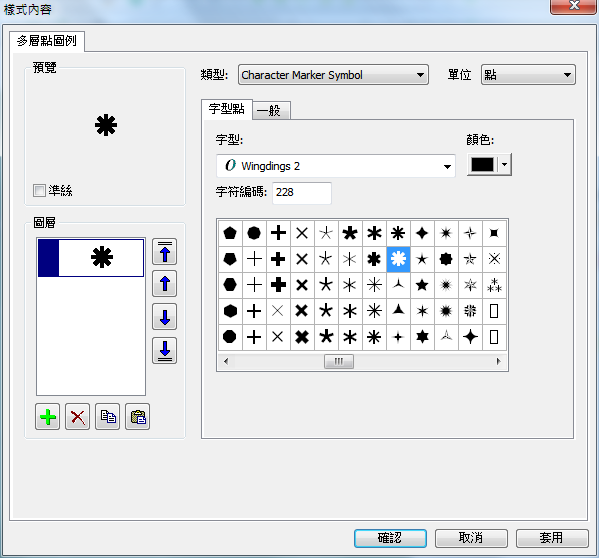This screenshot has width=599, height=558.
Task: Click the 確認 confirm button
Action: (390, 538)
